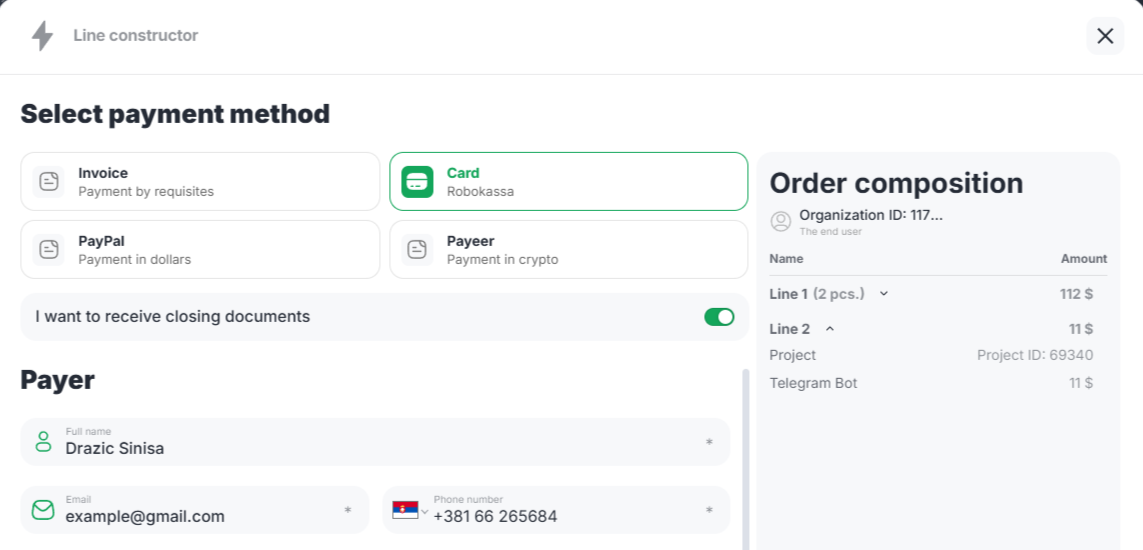Select the Card Robokassa option
The height and width of the screenshot is (550, 1143).
(x=568, y=181)
